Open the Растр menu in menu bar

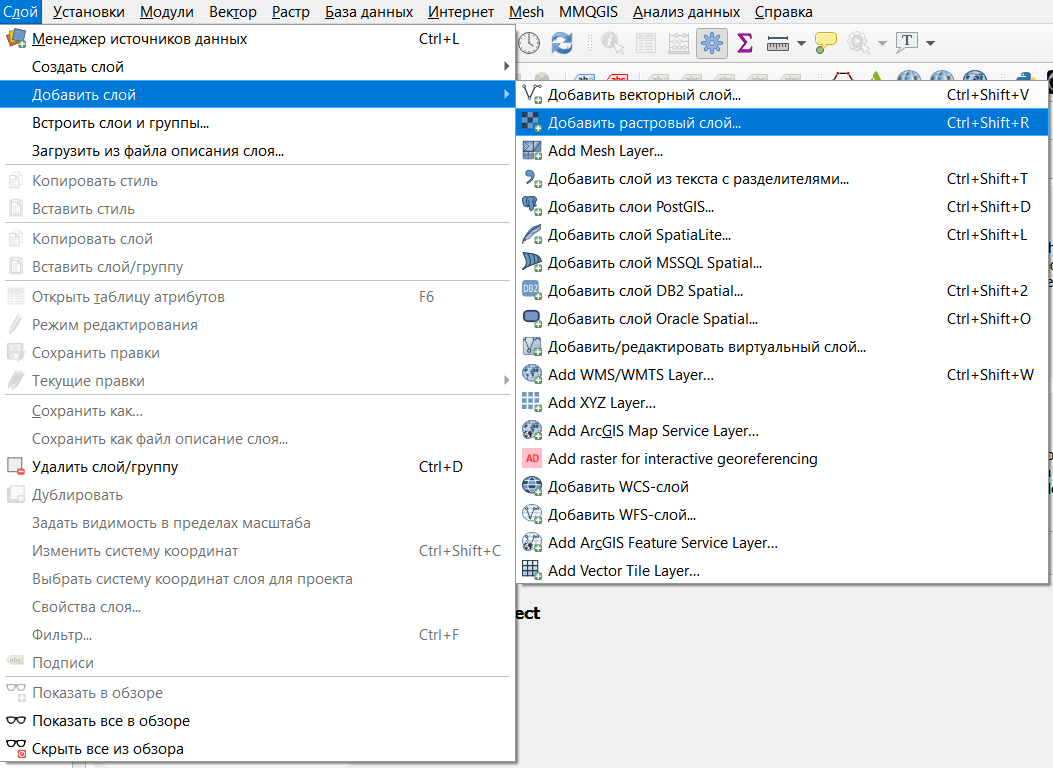pyautogui.click(x=291, y=12)
